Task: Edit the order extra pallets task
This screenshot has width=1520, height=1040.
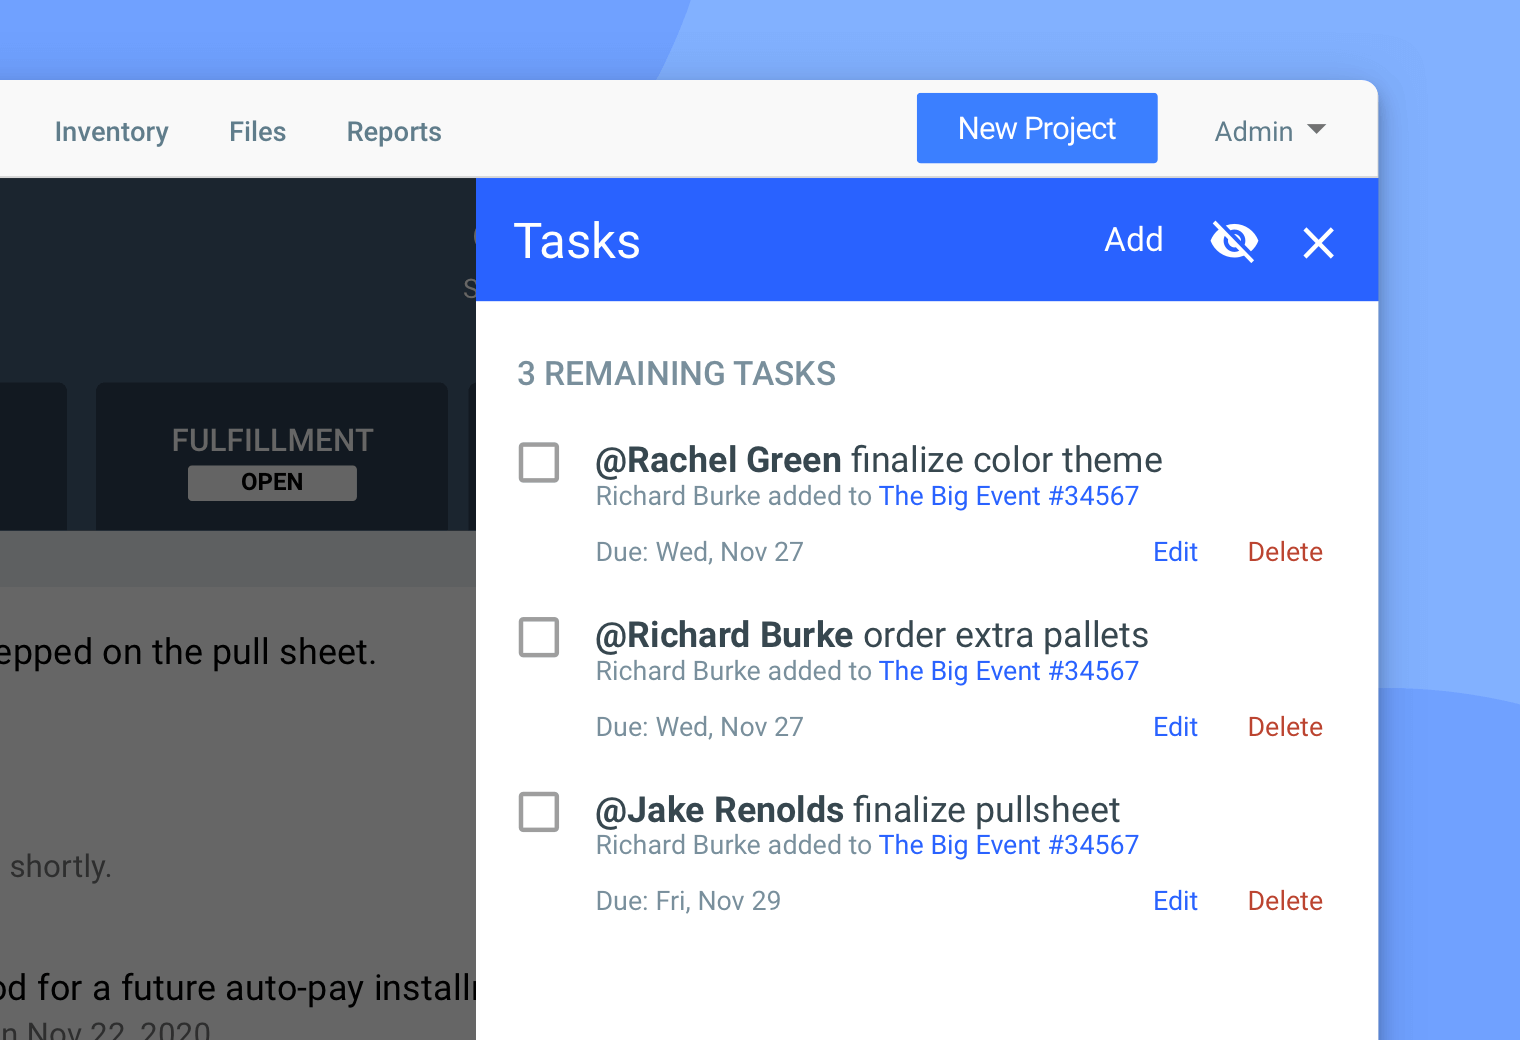Action: 1175,727
